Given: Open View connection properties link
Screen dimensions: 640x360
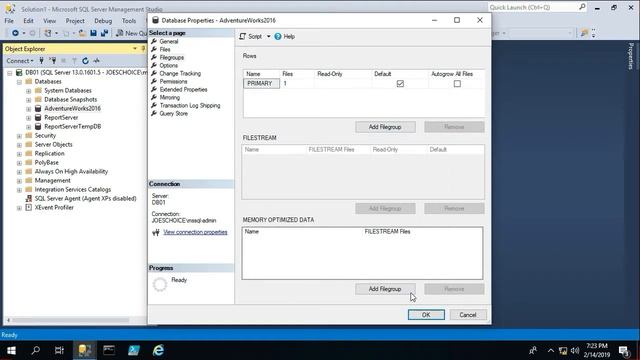Looking at the screenshot, I should pos(195,232).
